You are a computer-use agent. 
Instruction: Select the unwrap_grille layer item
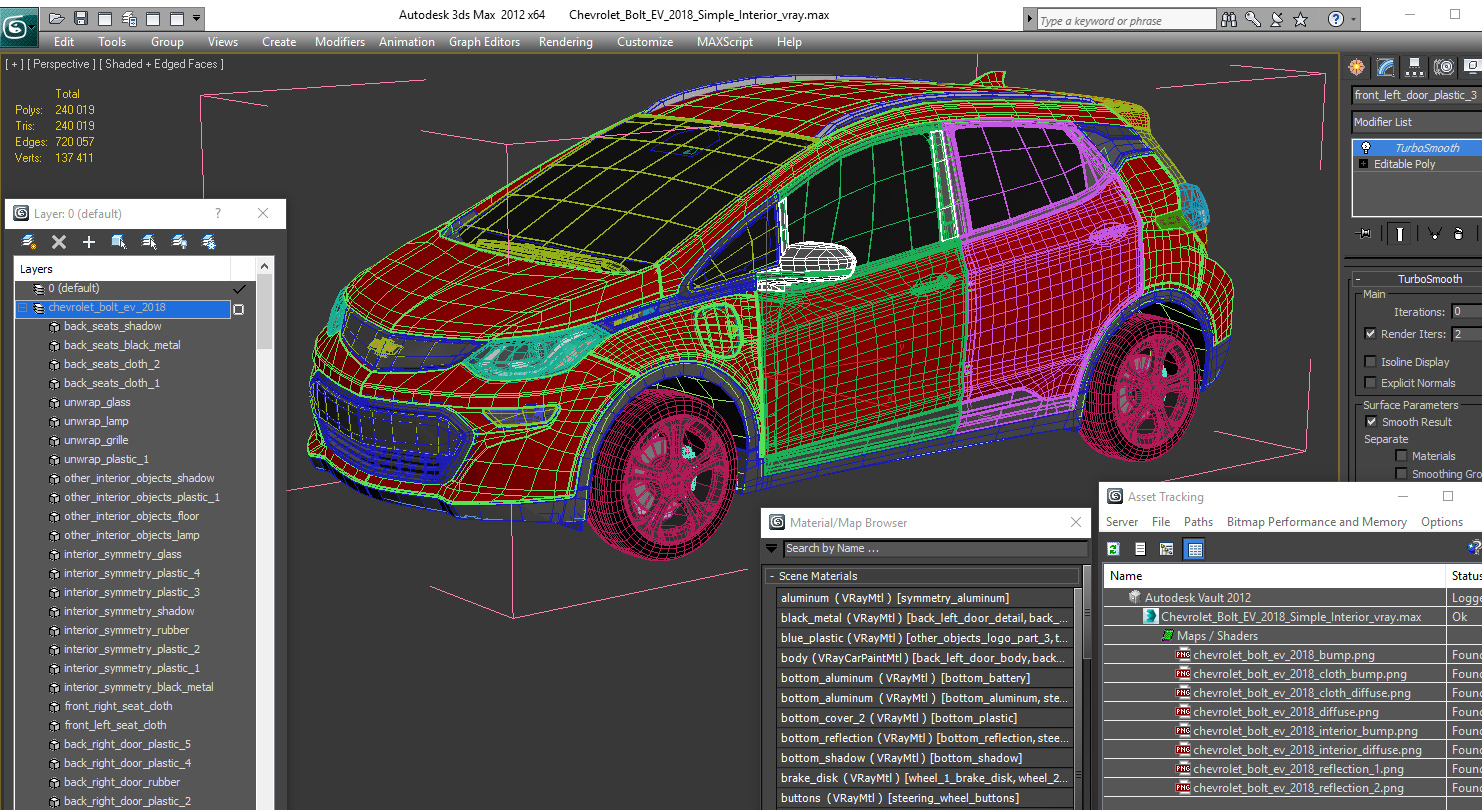[x=96, y=441]
